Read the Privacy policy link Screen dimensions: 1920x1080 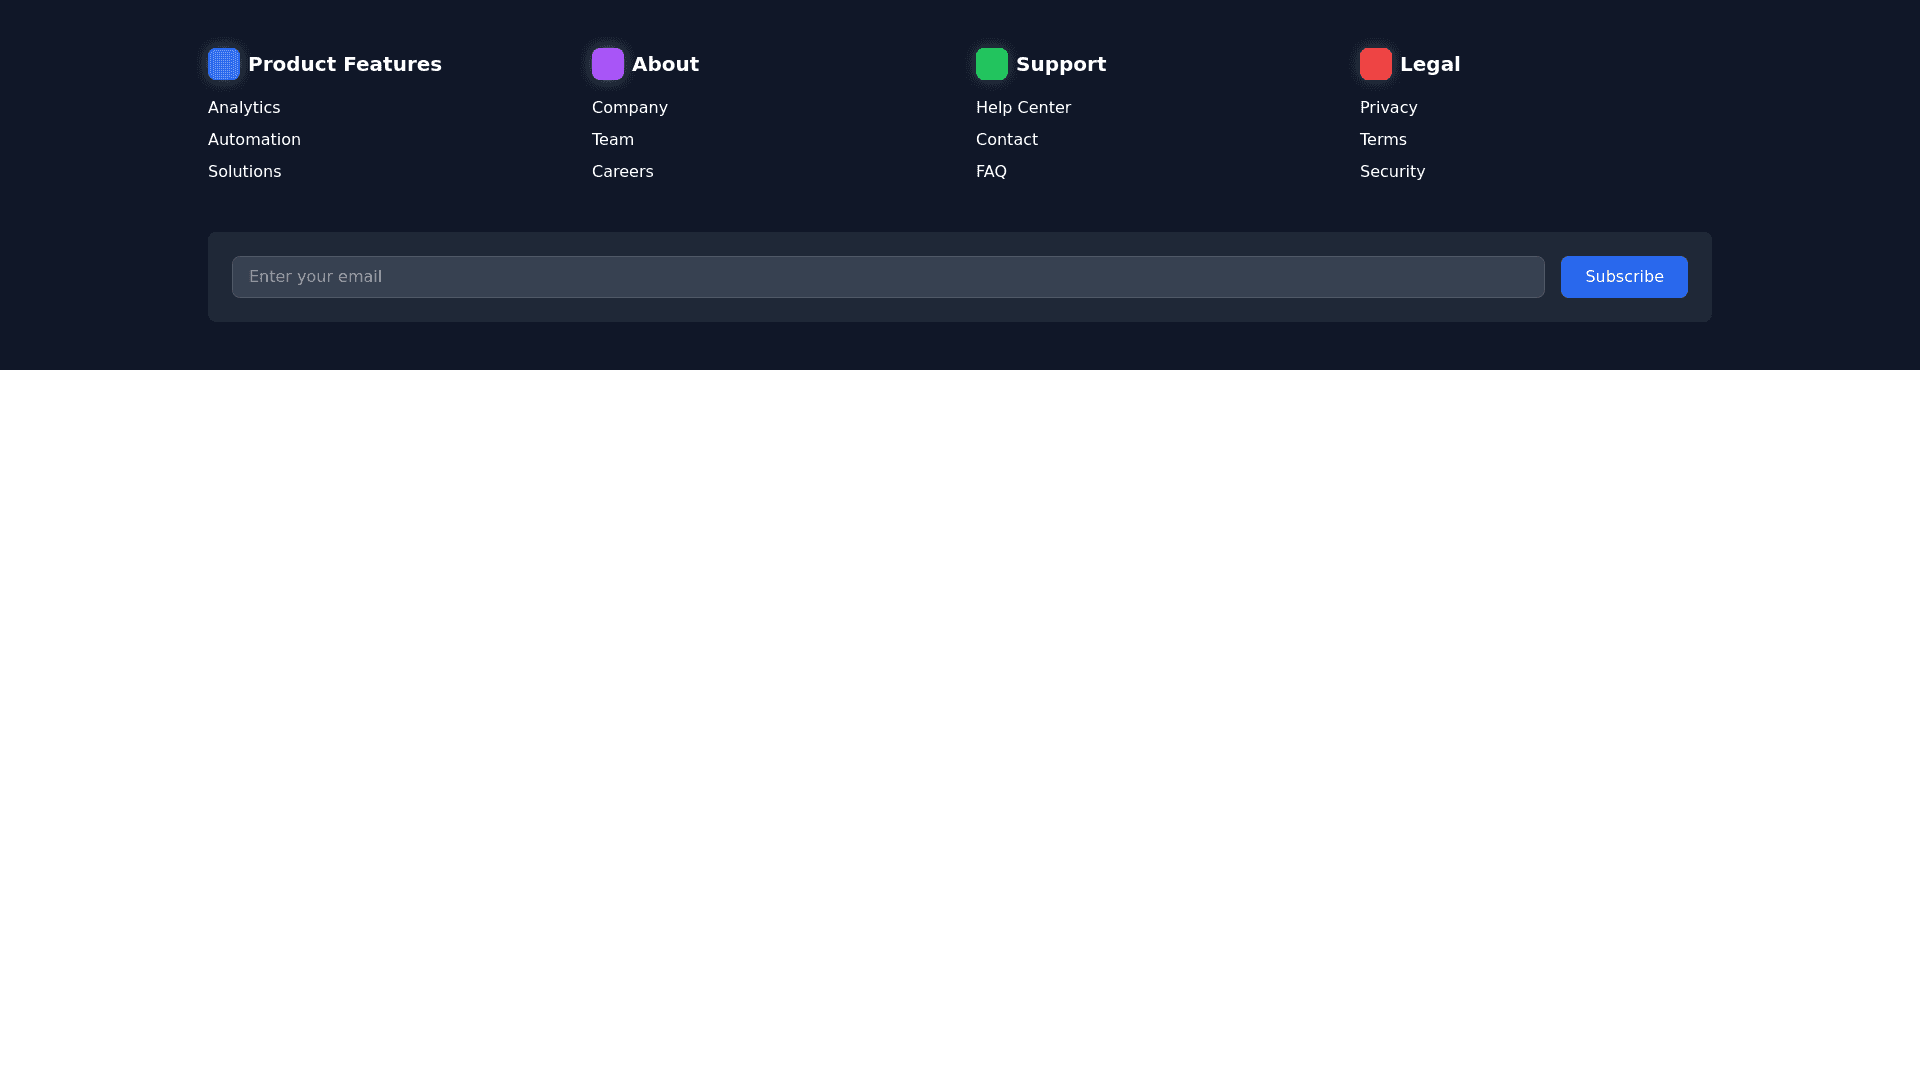tap(1388, 108)
